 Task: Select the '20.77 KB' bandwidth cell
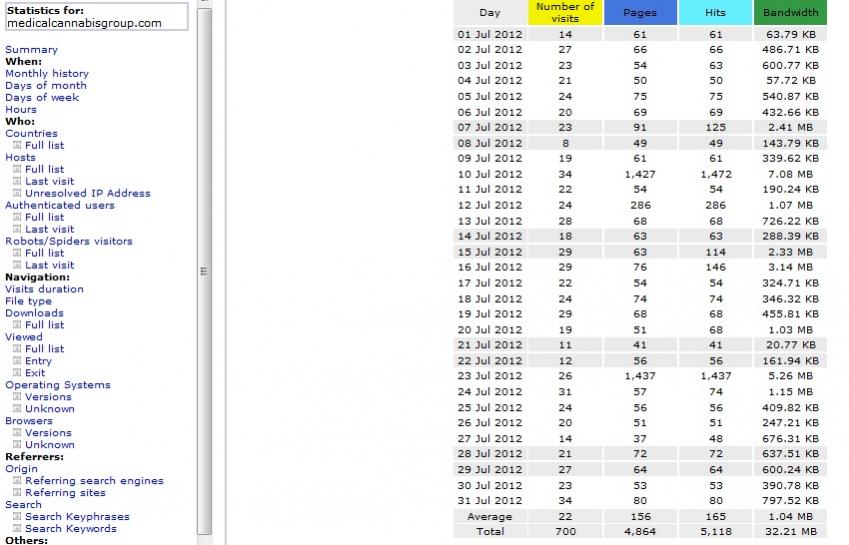tap(790, 345)
